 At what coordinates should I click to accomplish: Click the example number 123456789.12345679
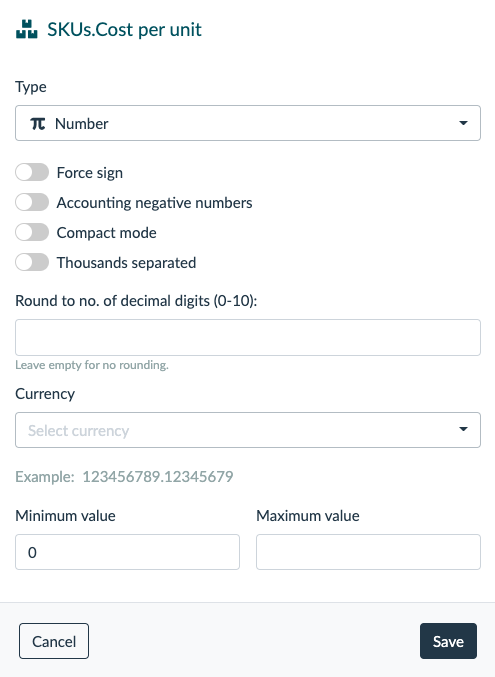pyautogui.click(x=158, y=477)
